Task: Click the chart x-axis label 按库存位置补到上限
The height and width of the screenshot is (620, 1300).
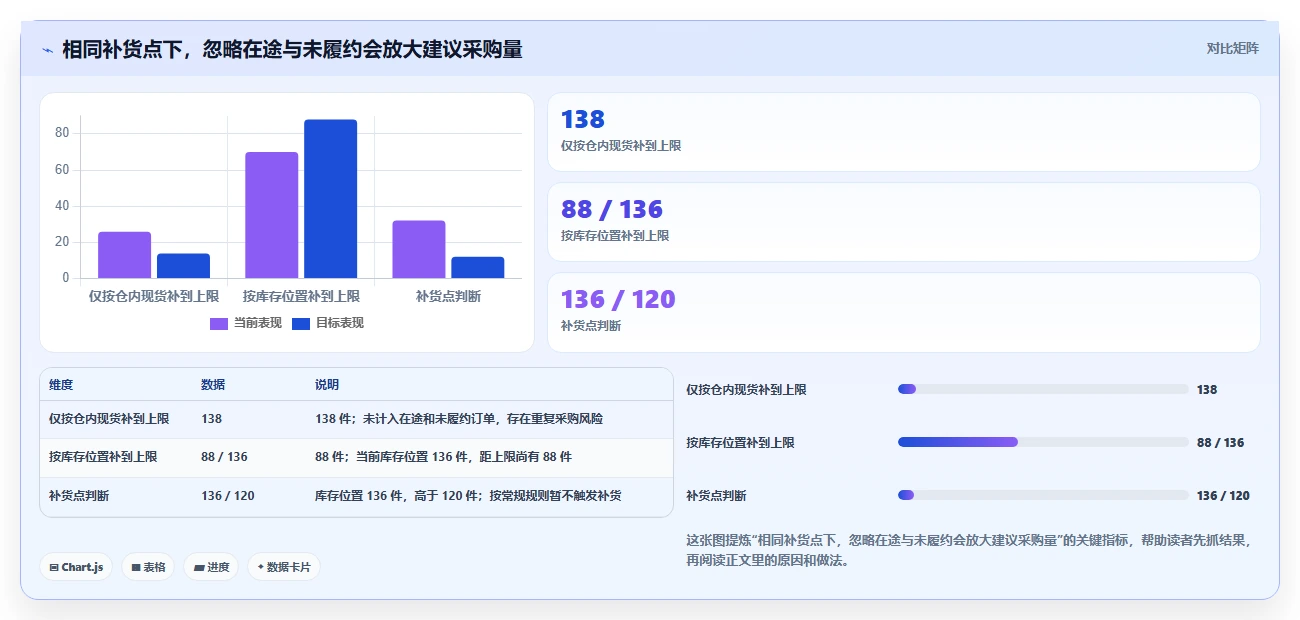Action: coord(301,296)
